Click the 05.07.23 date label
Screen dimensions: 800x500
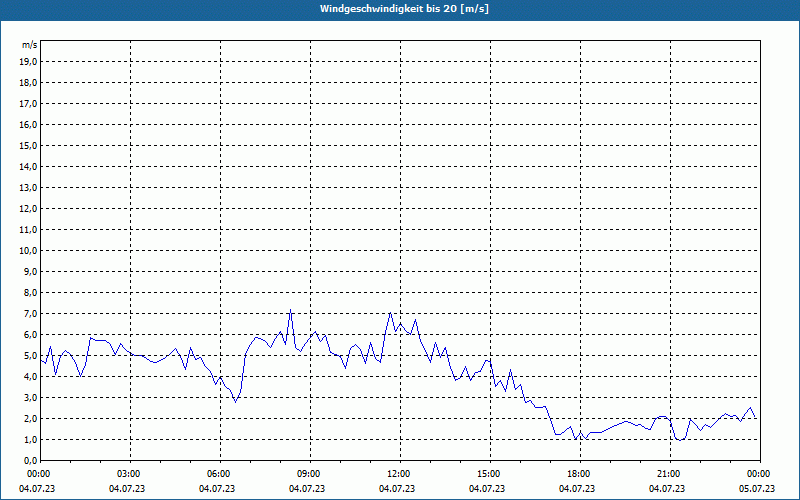[757, 489]
